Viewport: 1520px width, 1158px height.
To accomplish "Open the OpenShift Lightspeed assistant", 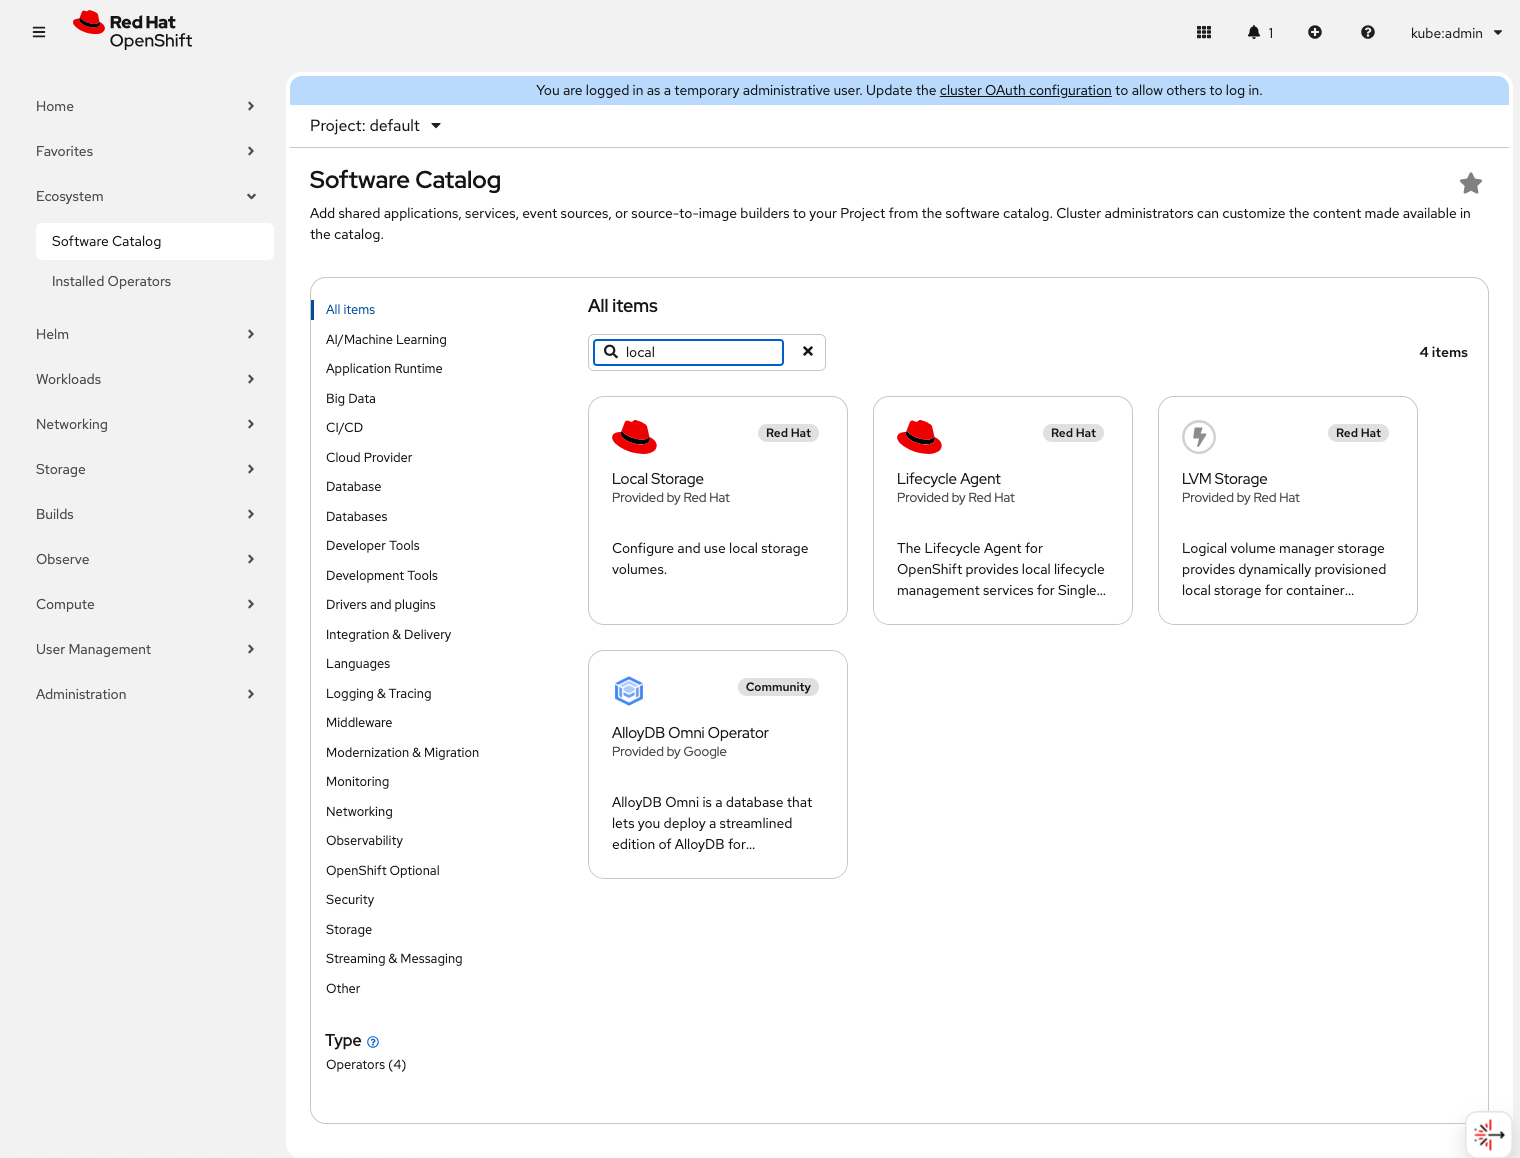I will [1489, 1133].
